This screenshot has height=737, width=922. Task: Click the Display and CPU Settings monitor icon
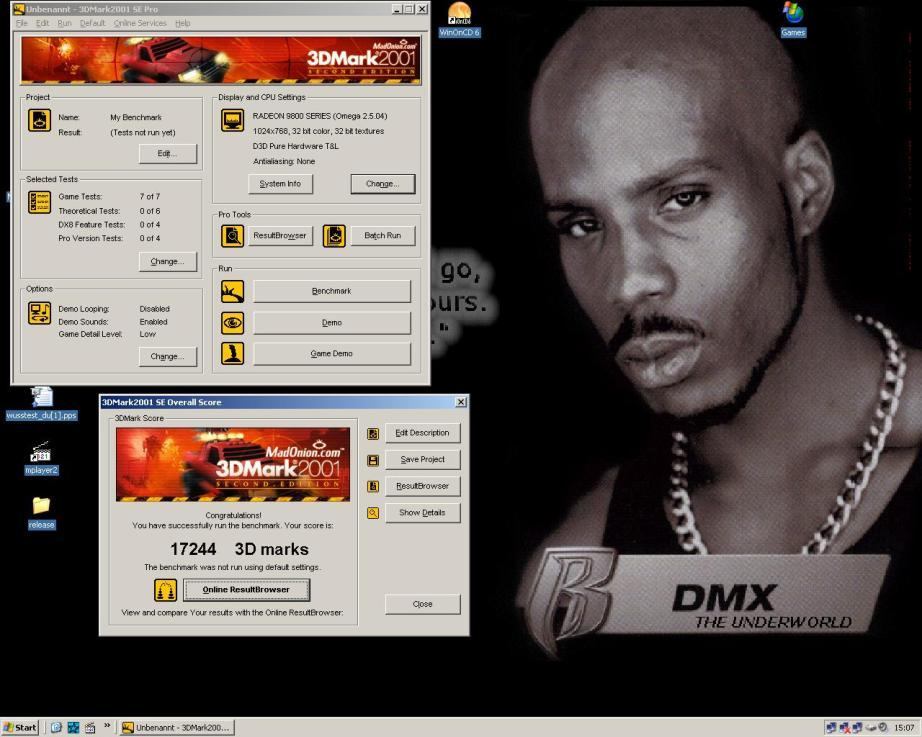[232, 121]
